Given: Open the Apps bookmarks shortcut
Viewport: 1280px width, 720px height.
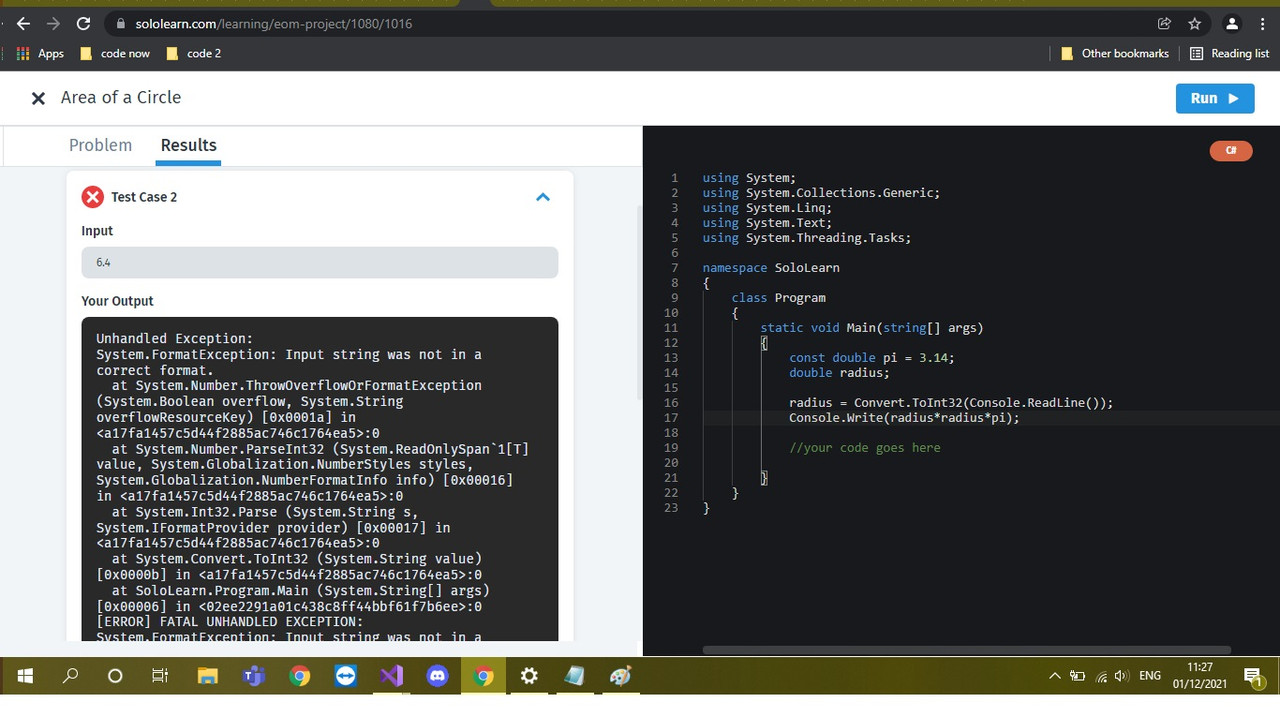Looking at the screenshot, I should [41, 53].
